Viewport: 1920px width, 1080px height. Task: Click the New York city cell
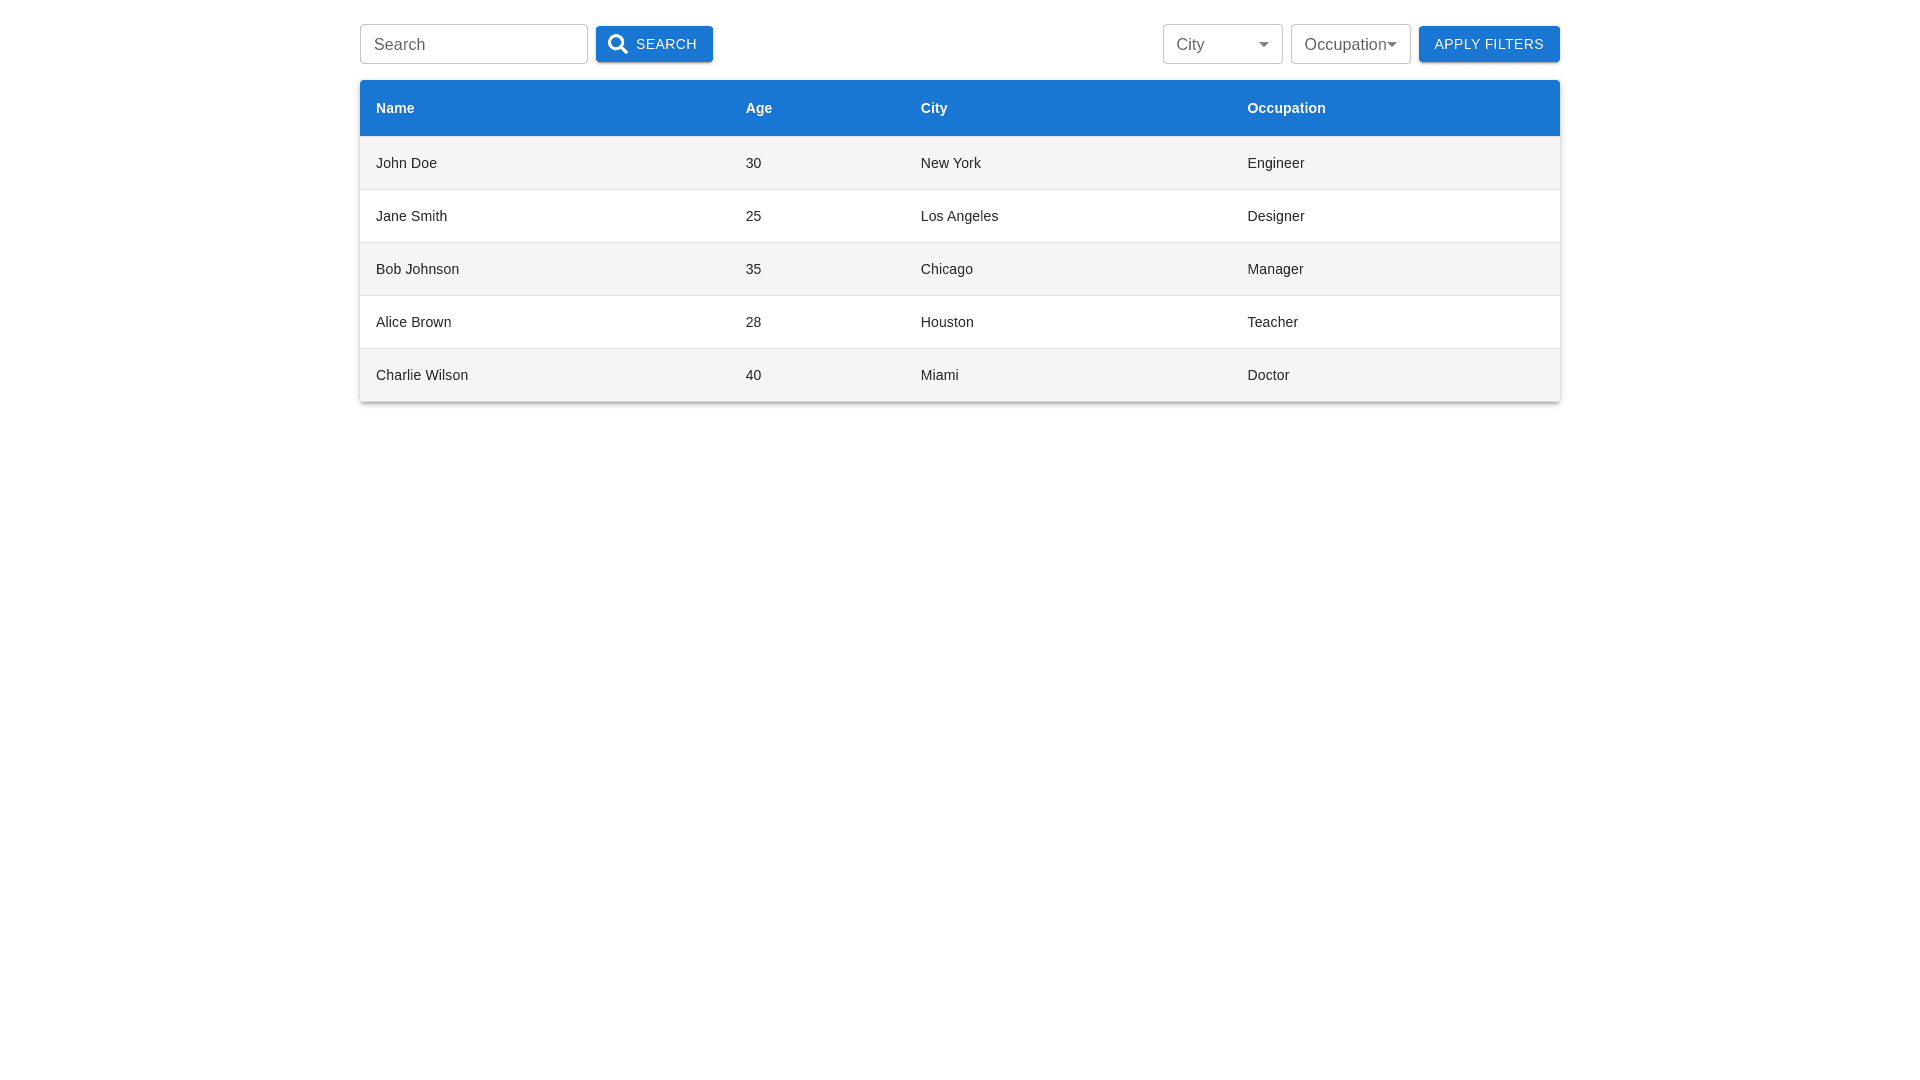click(x=950, y=163)
